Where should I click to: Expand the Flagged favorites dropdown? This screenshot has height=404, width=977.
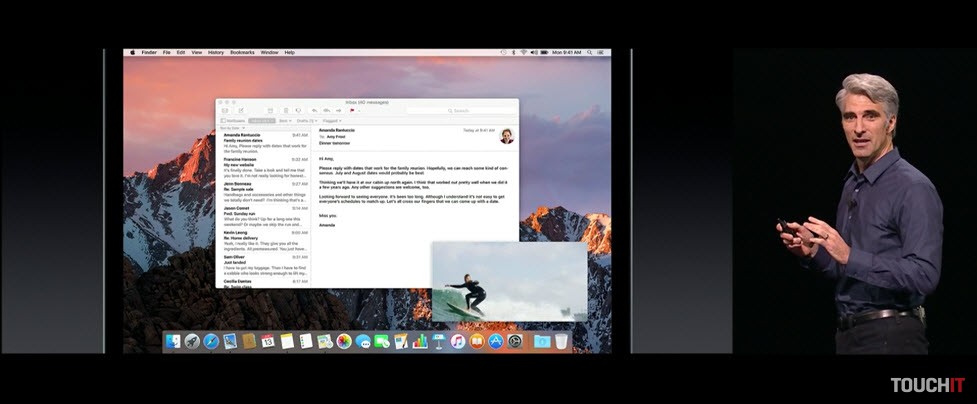point(332,120)
